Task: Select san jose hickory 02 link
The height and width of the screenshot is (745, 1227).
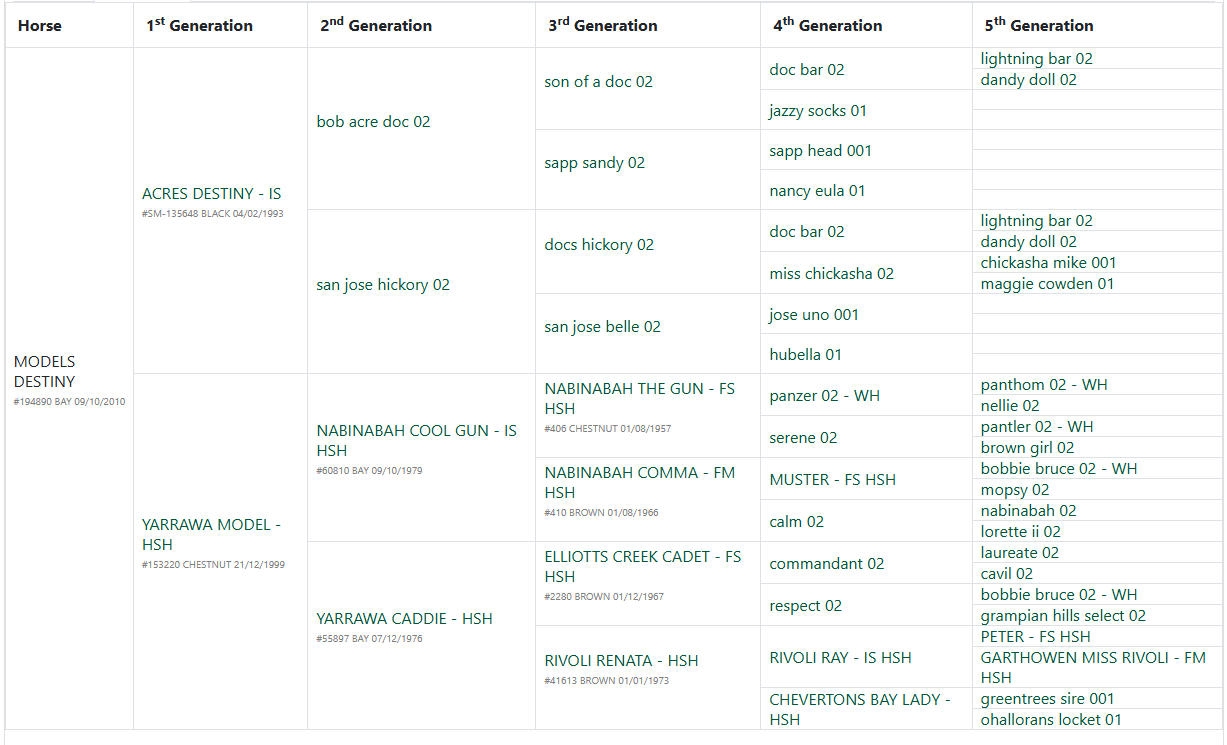Action: 383,285
